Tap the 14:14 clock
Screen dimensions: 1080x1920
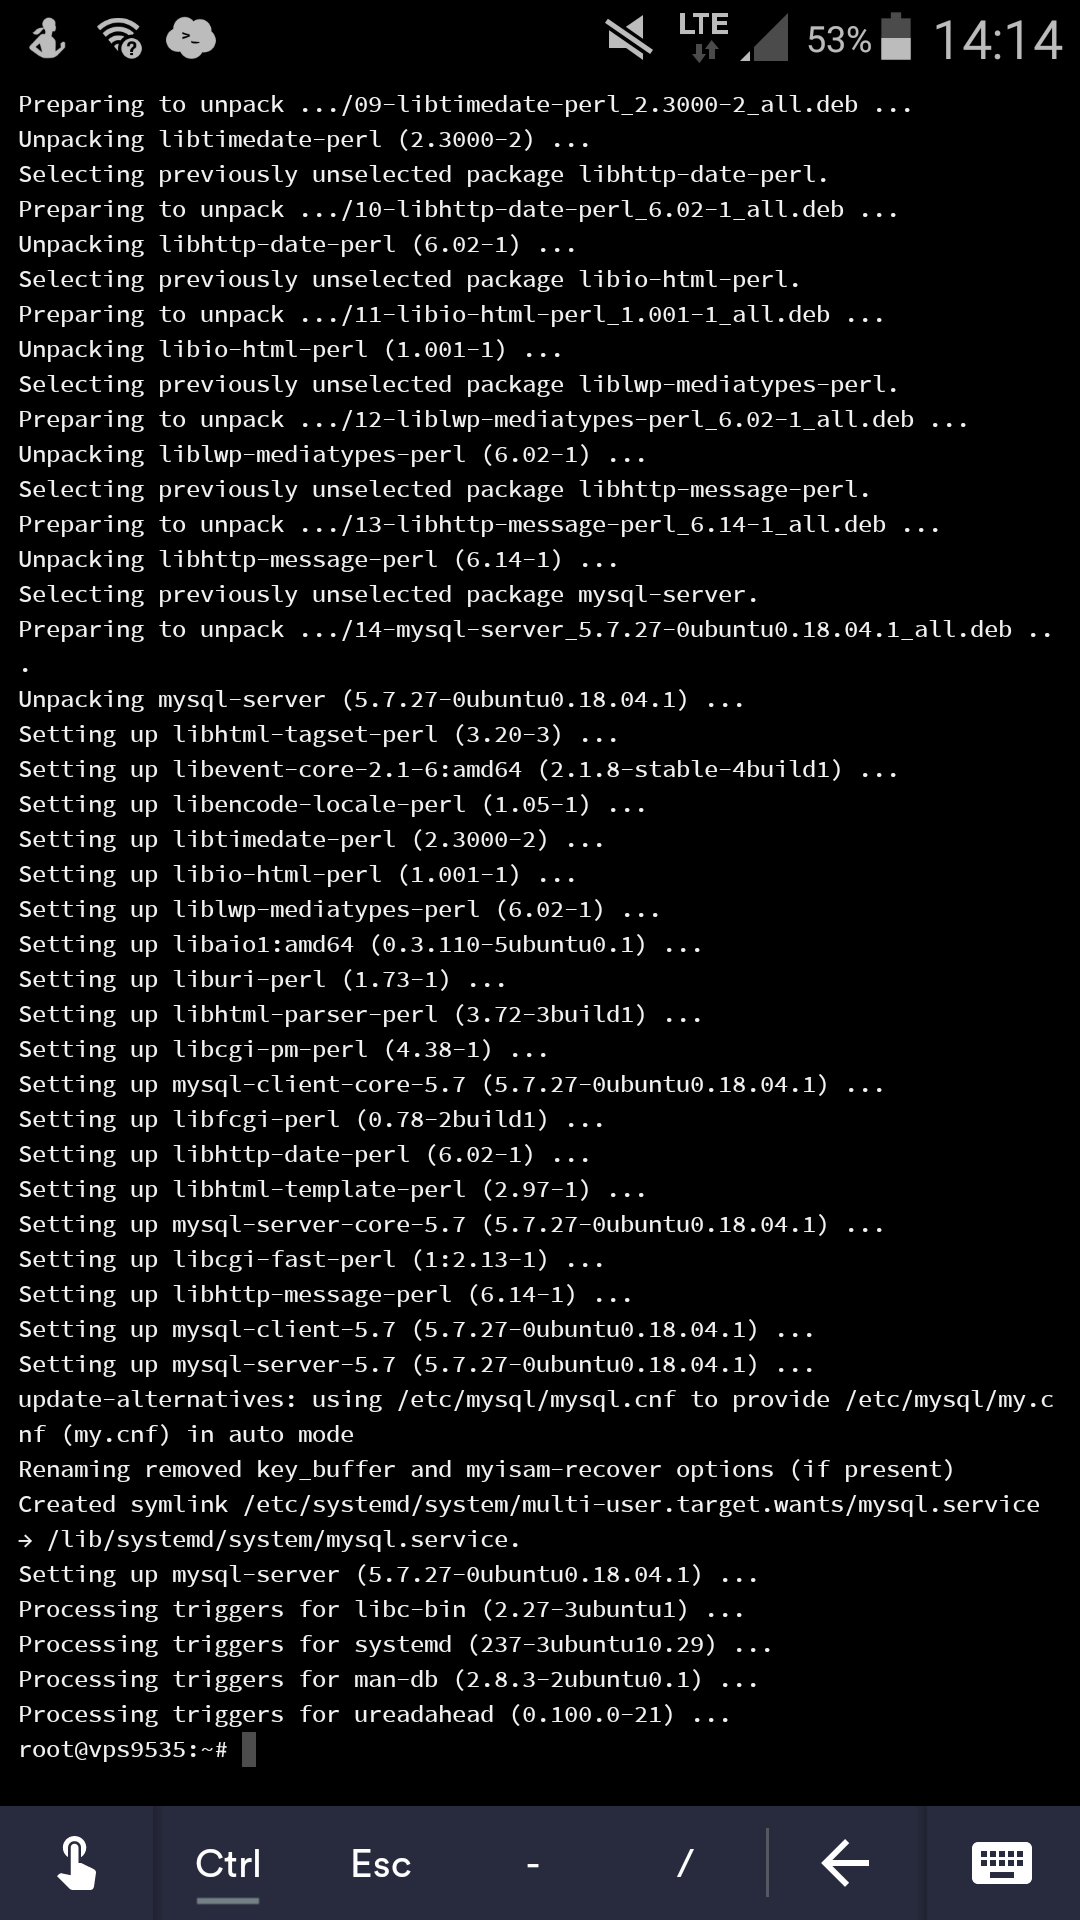click(997, 40)
